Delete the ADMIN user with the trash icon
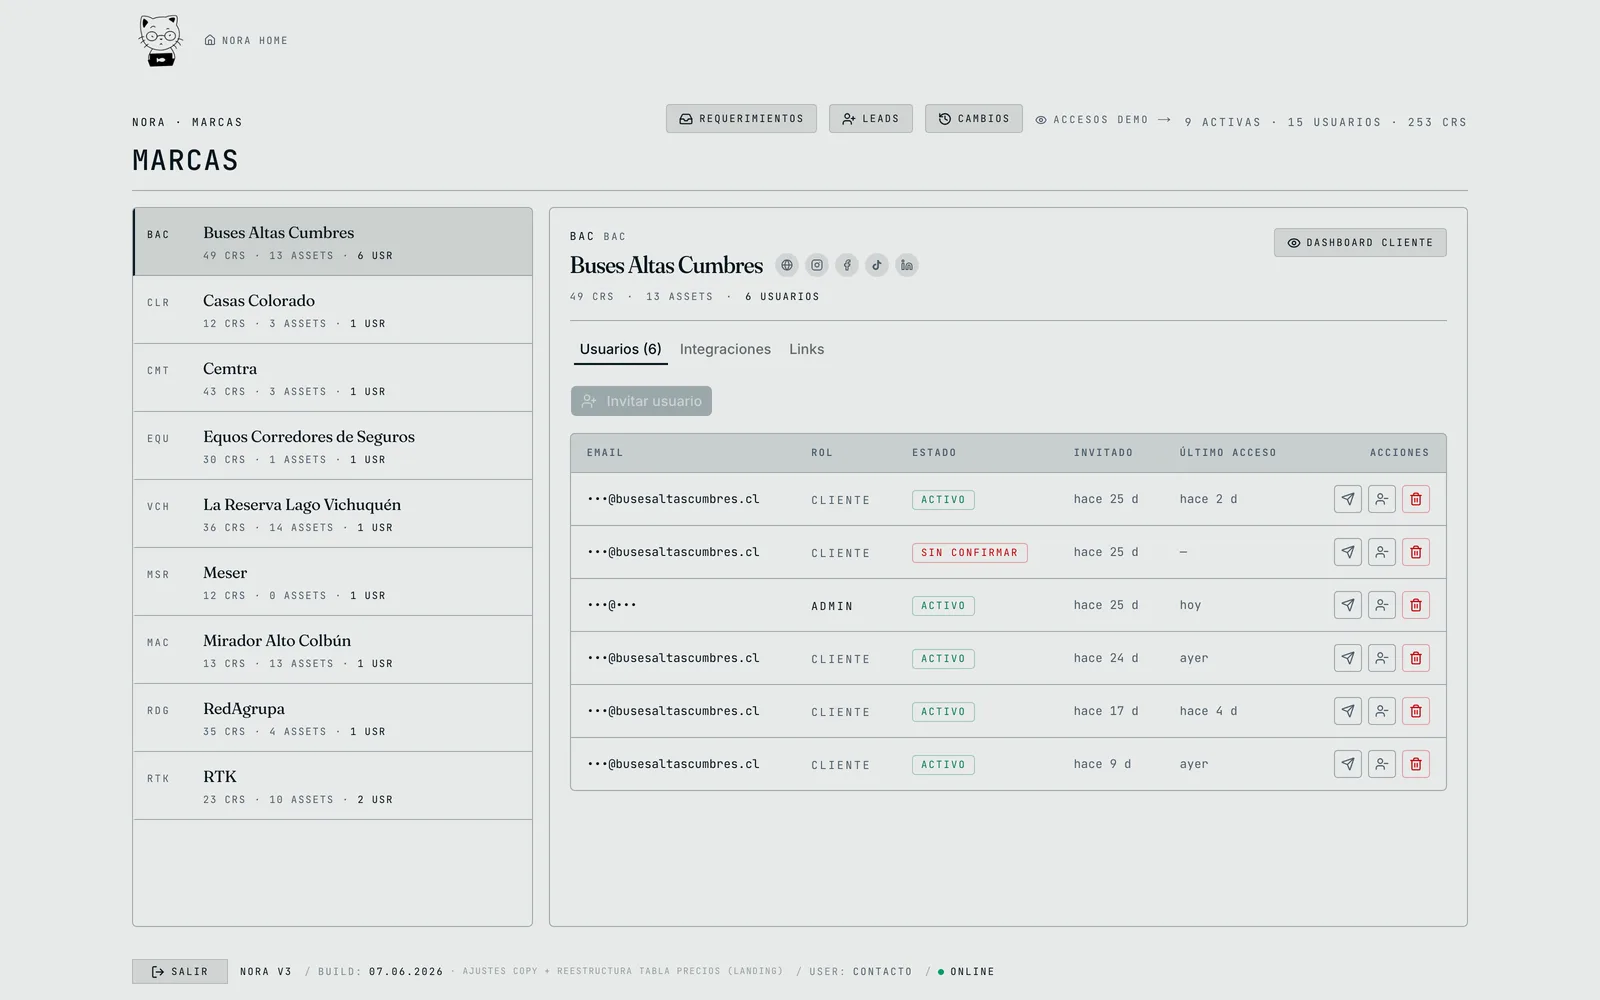Viewport: 1600px width, 1000px height. click(x=1416, y=605)
